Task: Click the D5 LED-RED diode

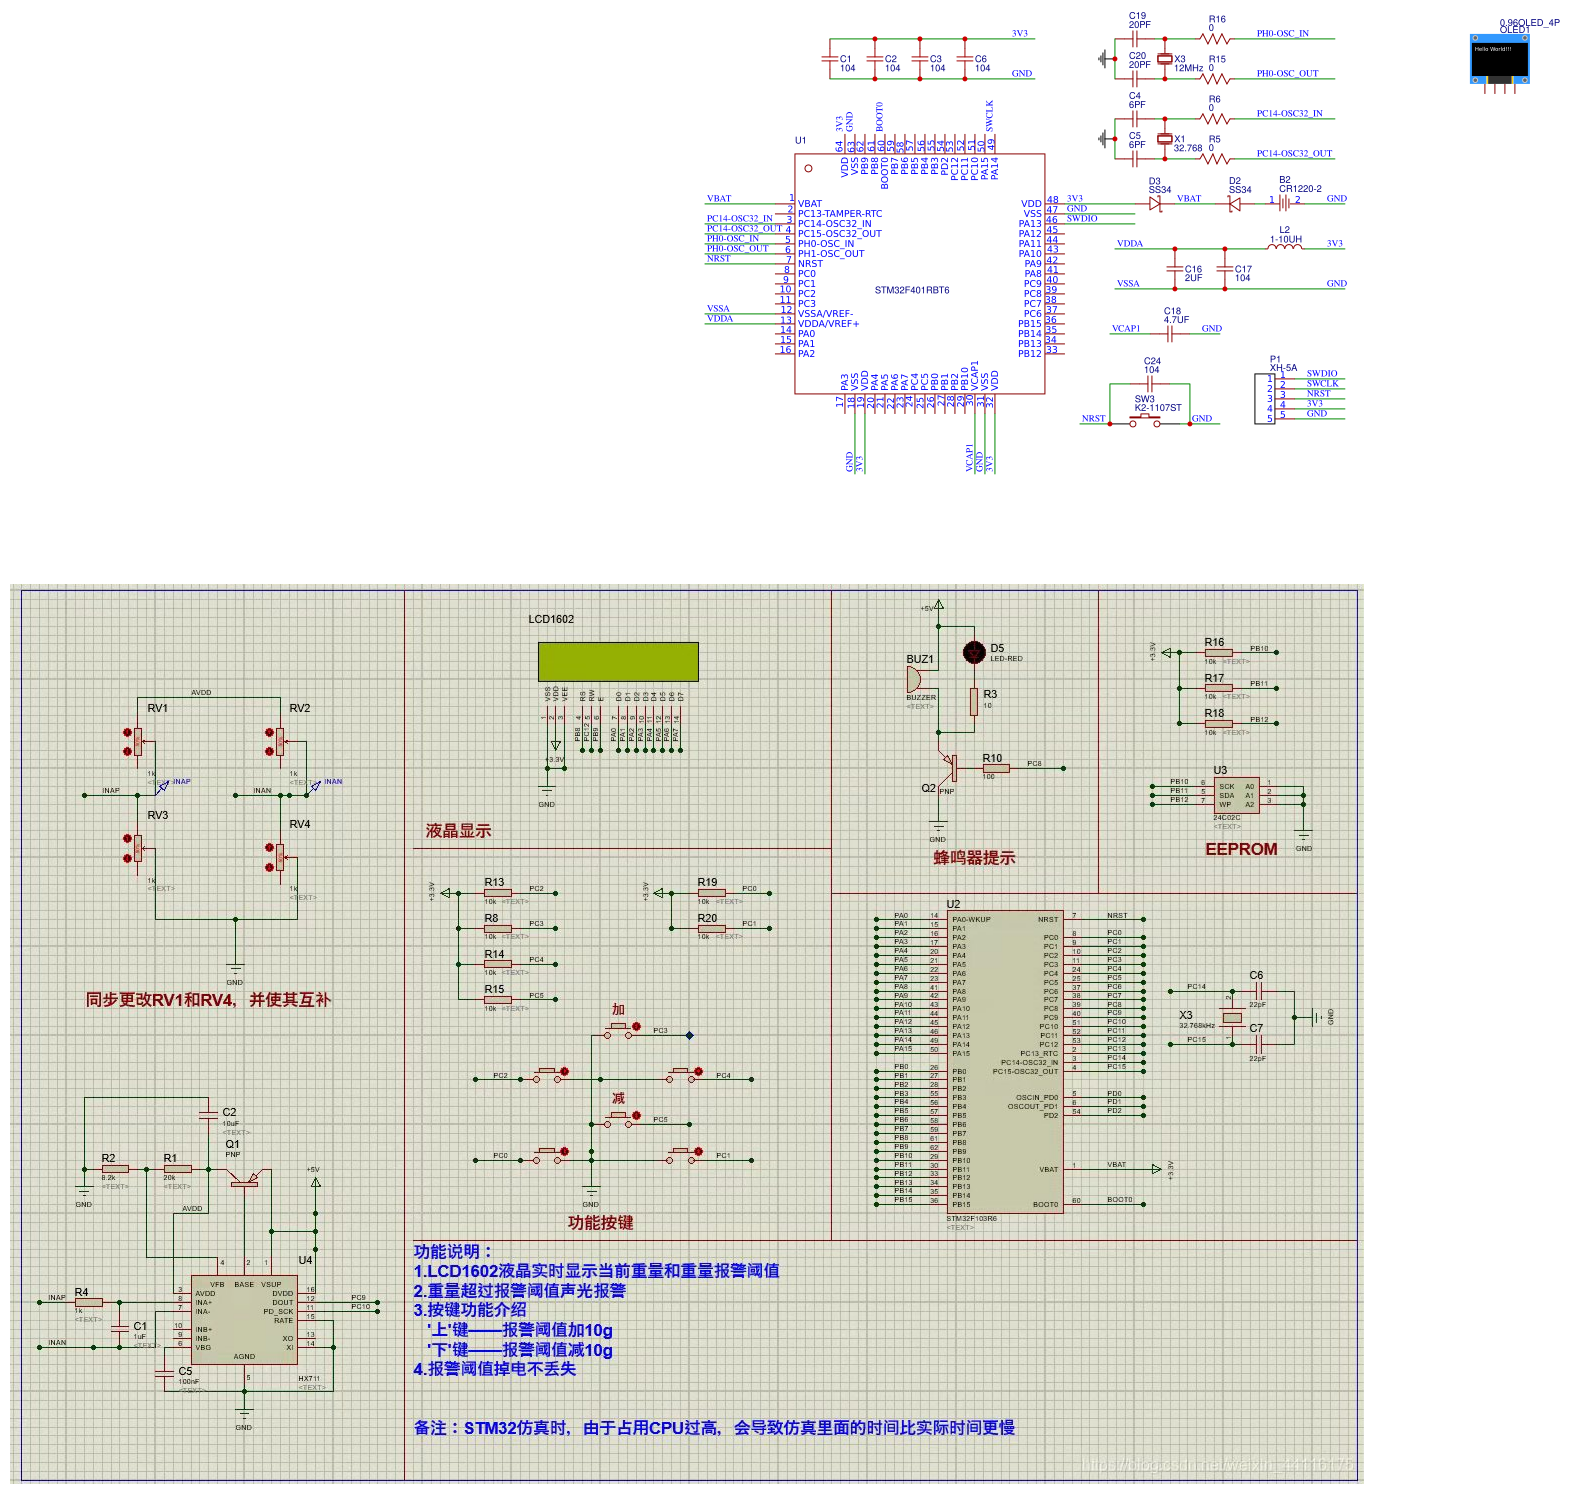Action: click(x=974, y=653)
